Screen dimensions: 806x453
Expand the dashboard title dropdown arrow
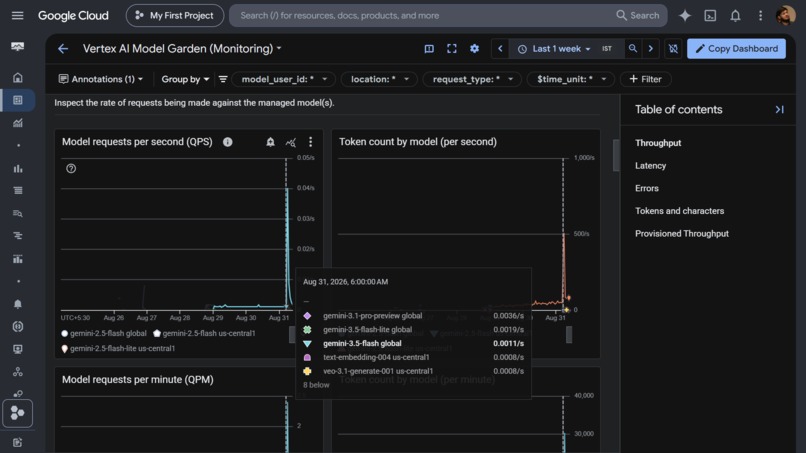click(279, 48)
